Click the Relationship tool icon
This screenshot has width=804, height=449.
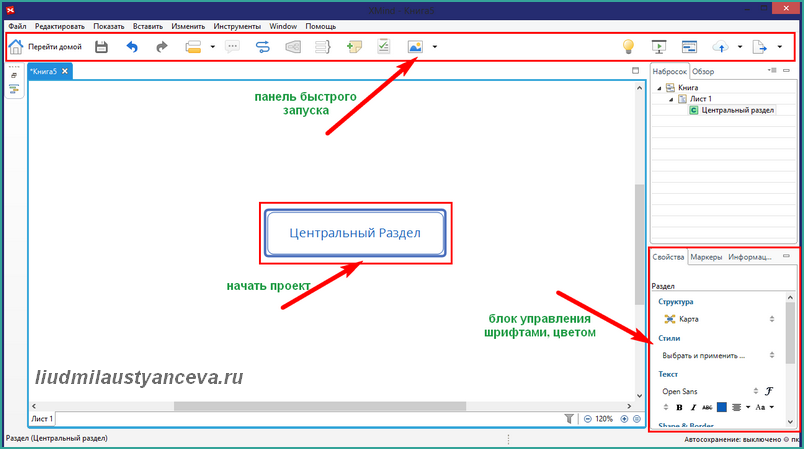tap(263, 47)
